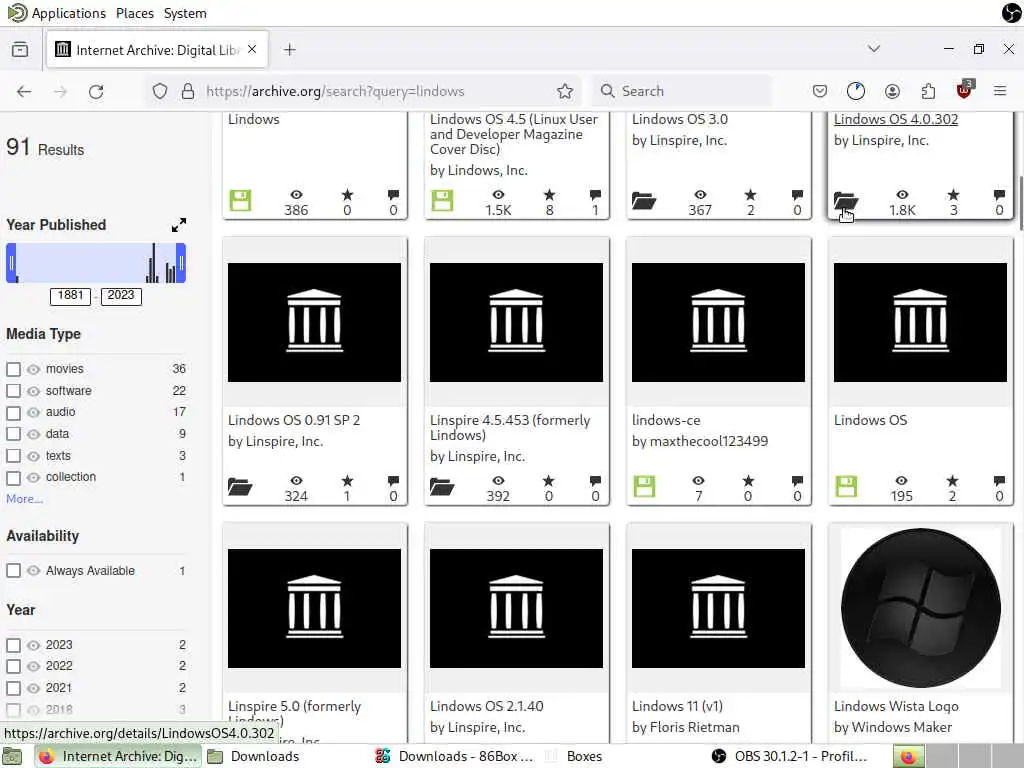The height and width of the screenshot is (768, 1024).
Task: Open the Firefox View icon
Action: coord(20,50)
